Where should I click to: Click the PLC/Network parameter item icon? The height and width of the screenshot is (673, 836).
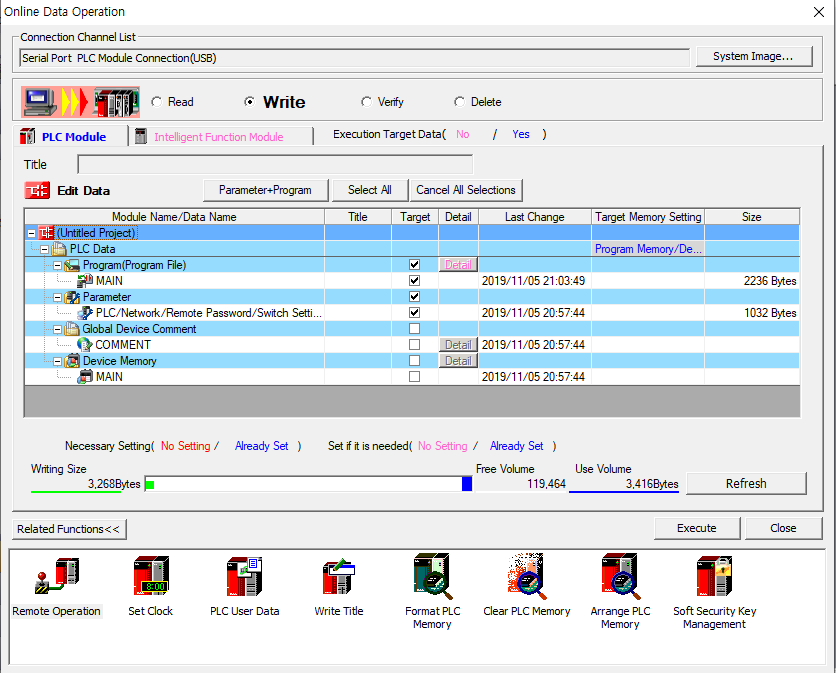(x=85, y=313)
